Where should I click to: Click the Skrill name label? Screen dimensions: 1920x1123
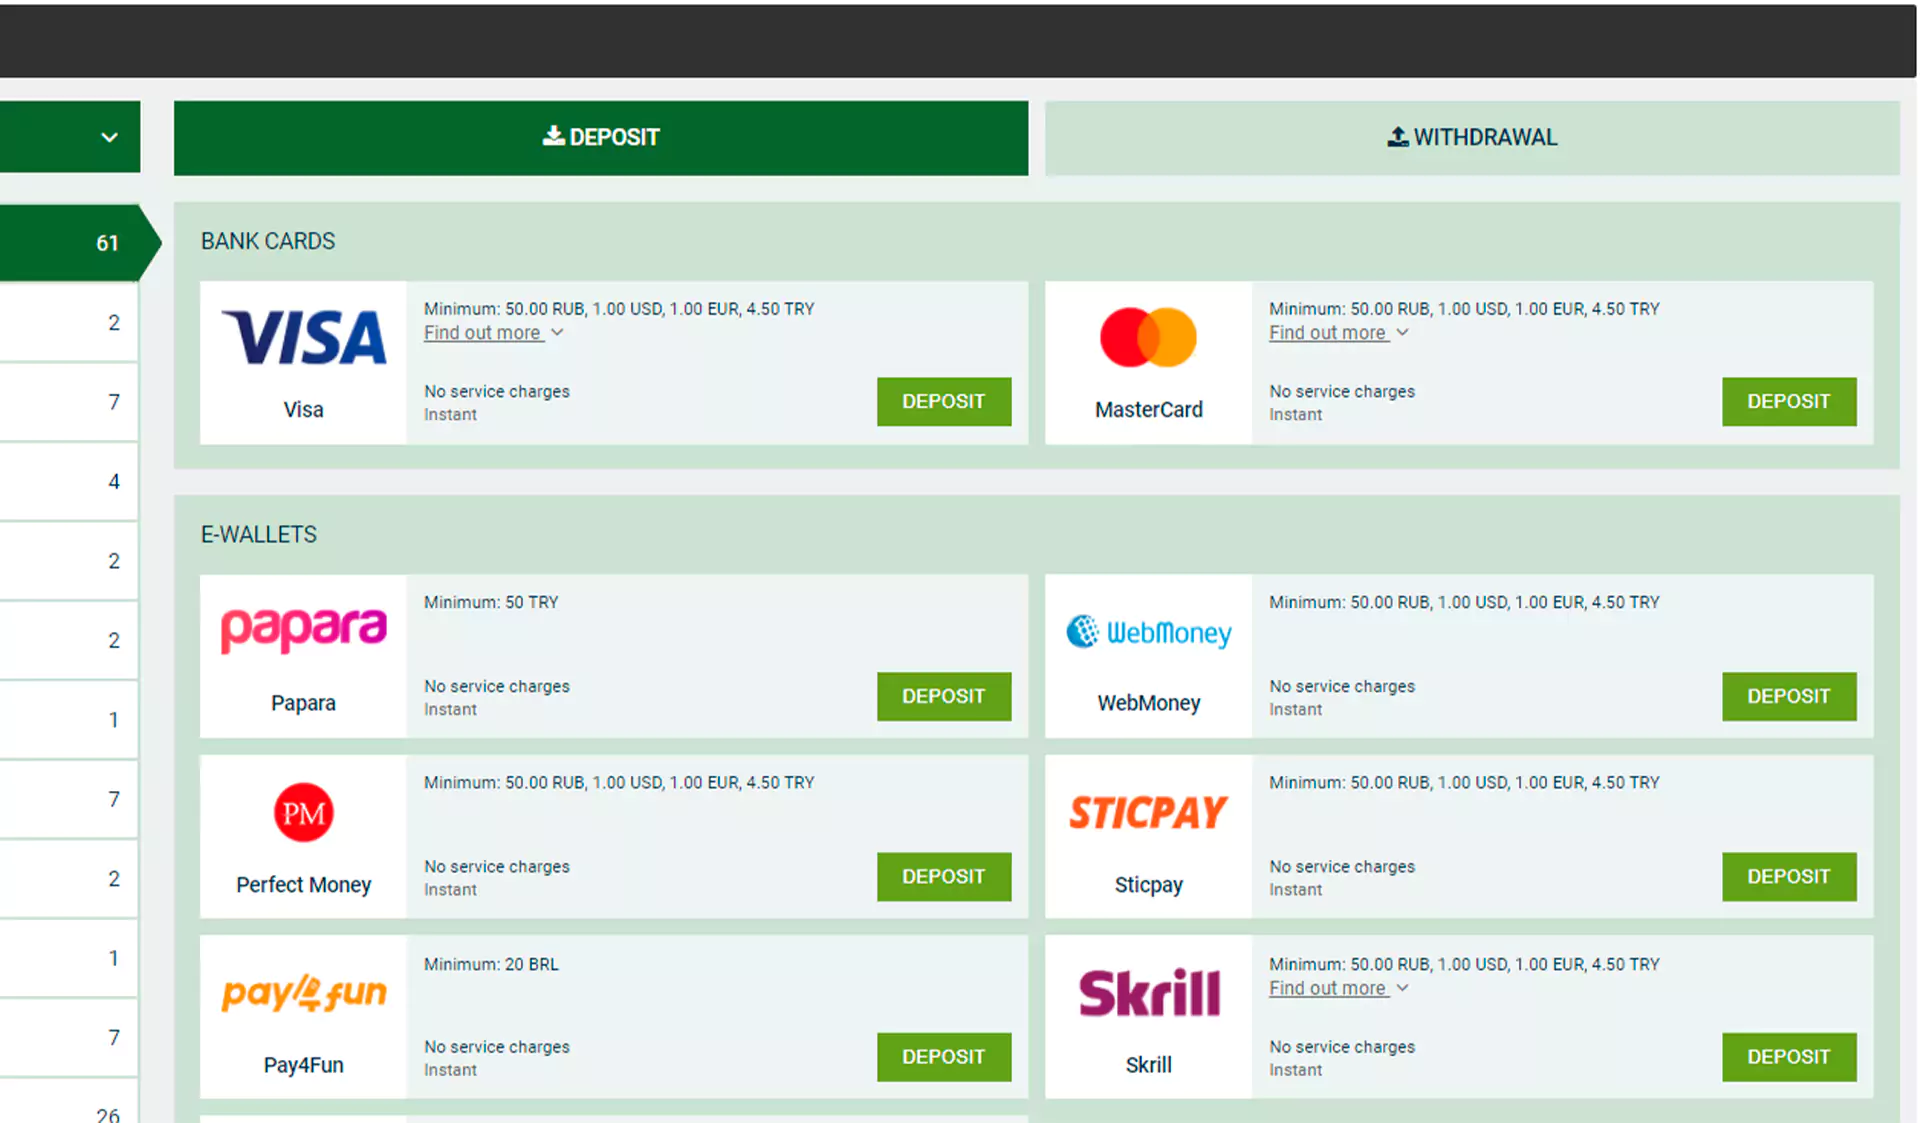pyautogui.click(x=1148, y=1065)
